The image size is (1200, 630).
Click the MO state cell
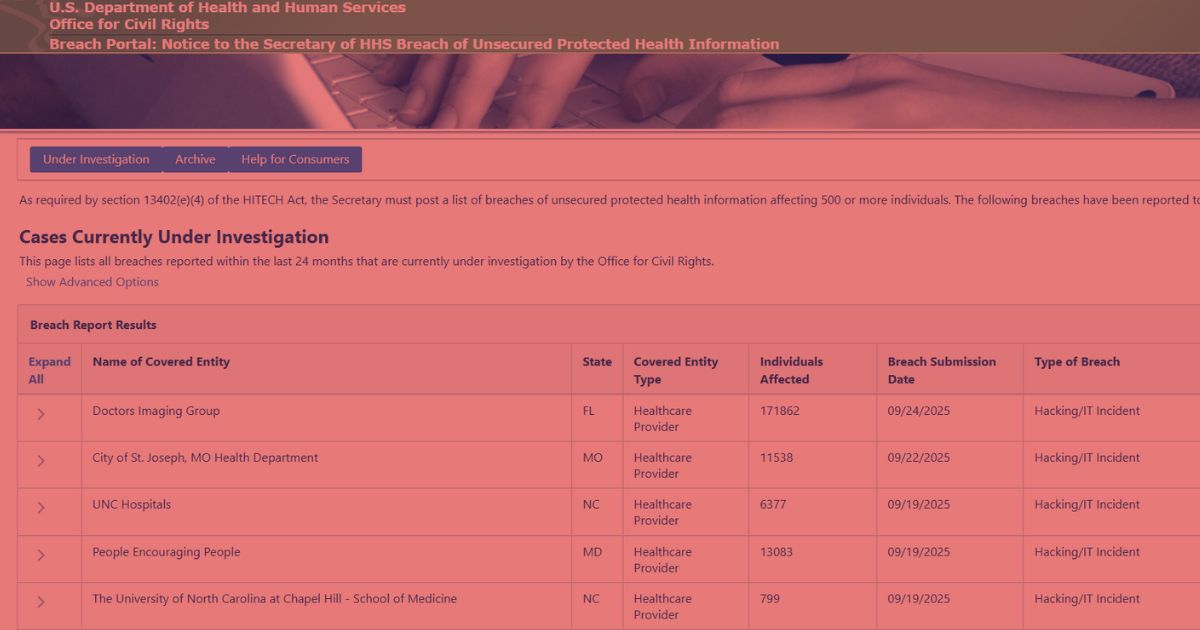593,458
